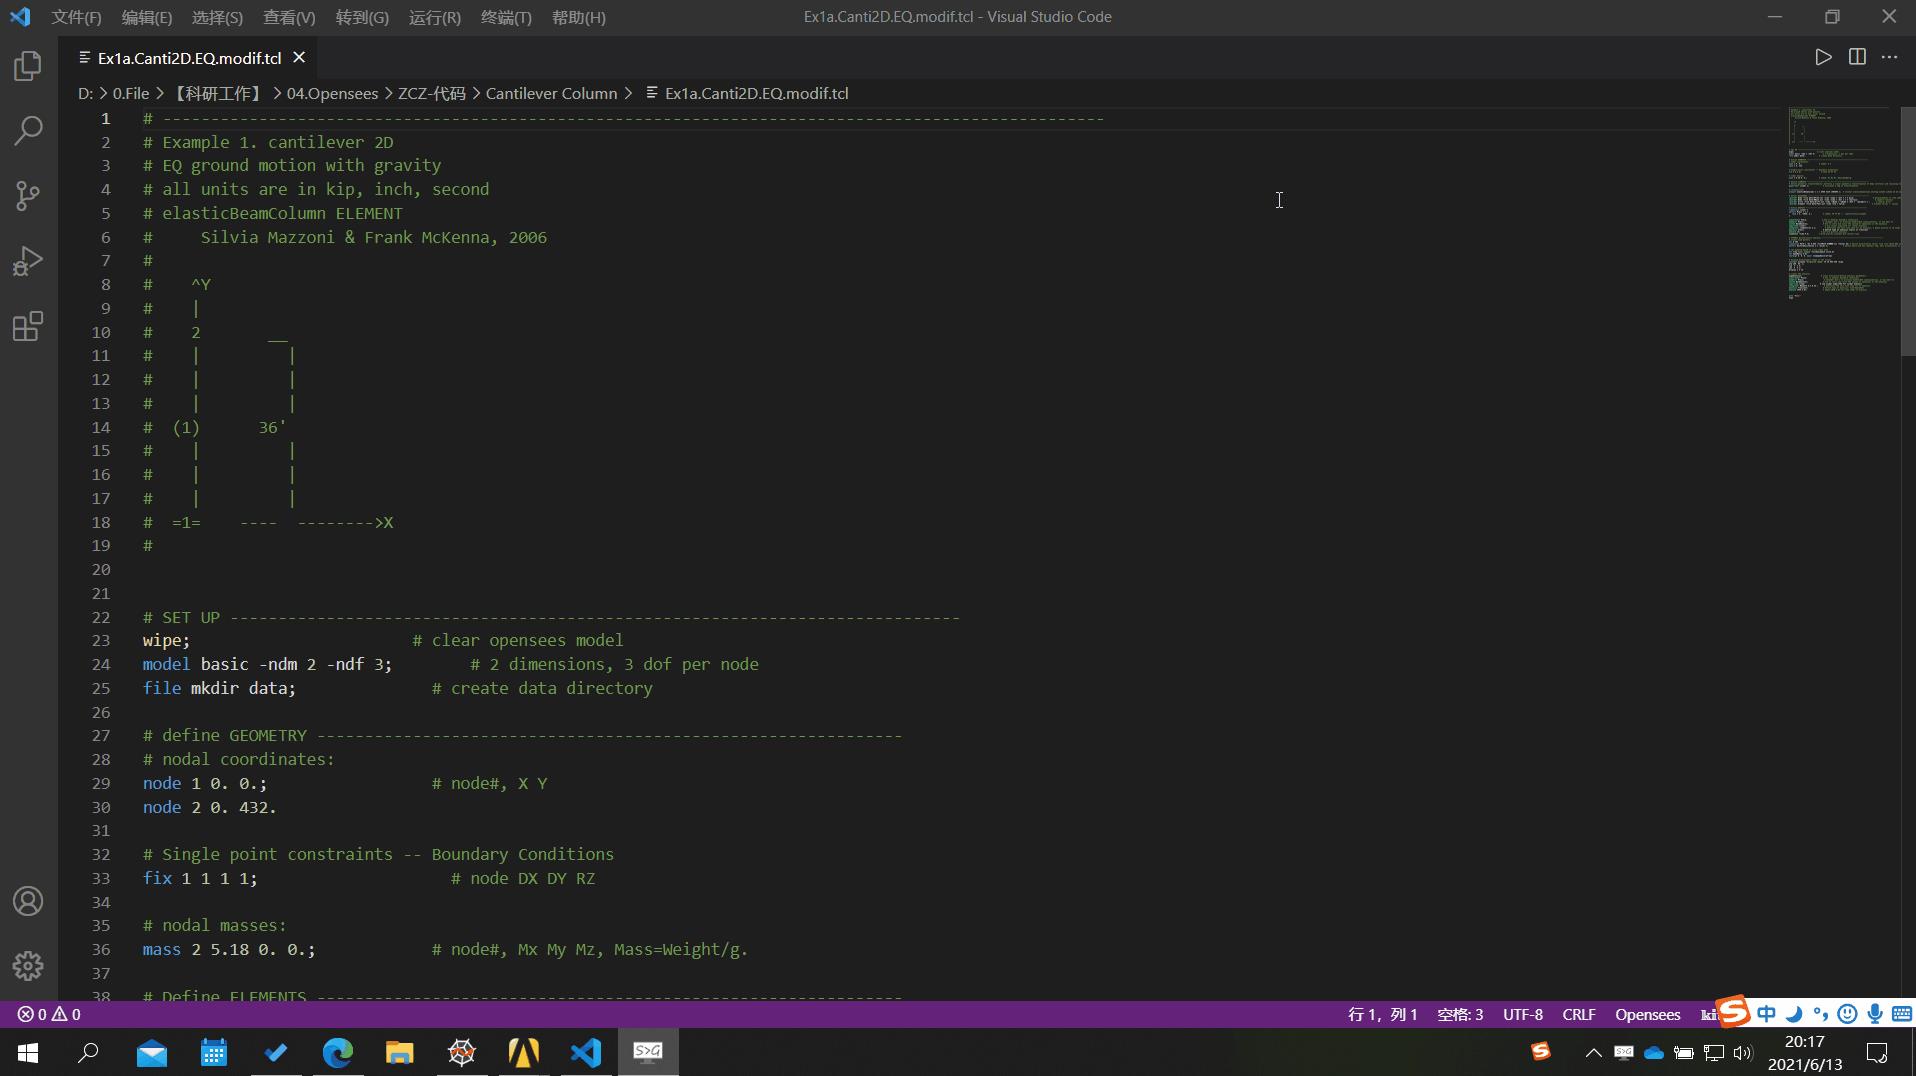Click the errors and warnings counter
This screenshot has height=1076, width=1916.
click(49, 1014)
